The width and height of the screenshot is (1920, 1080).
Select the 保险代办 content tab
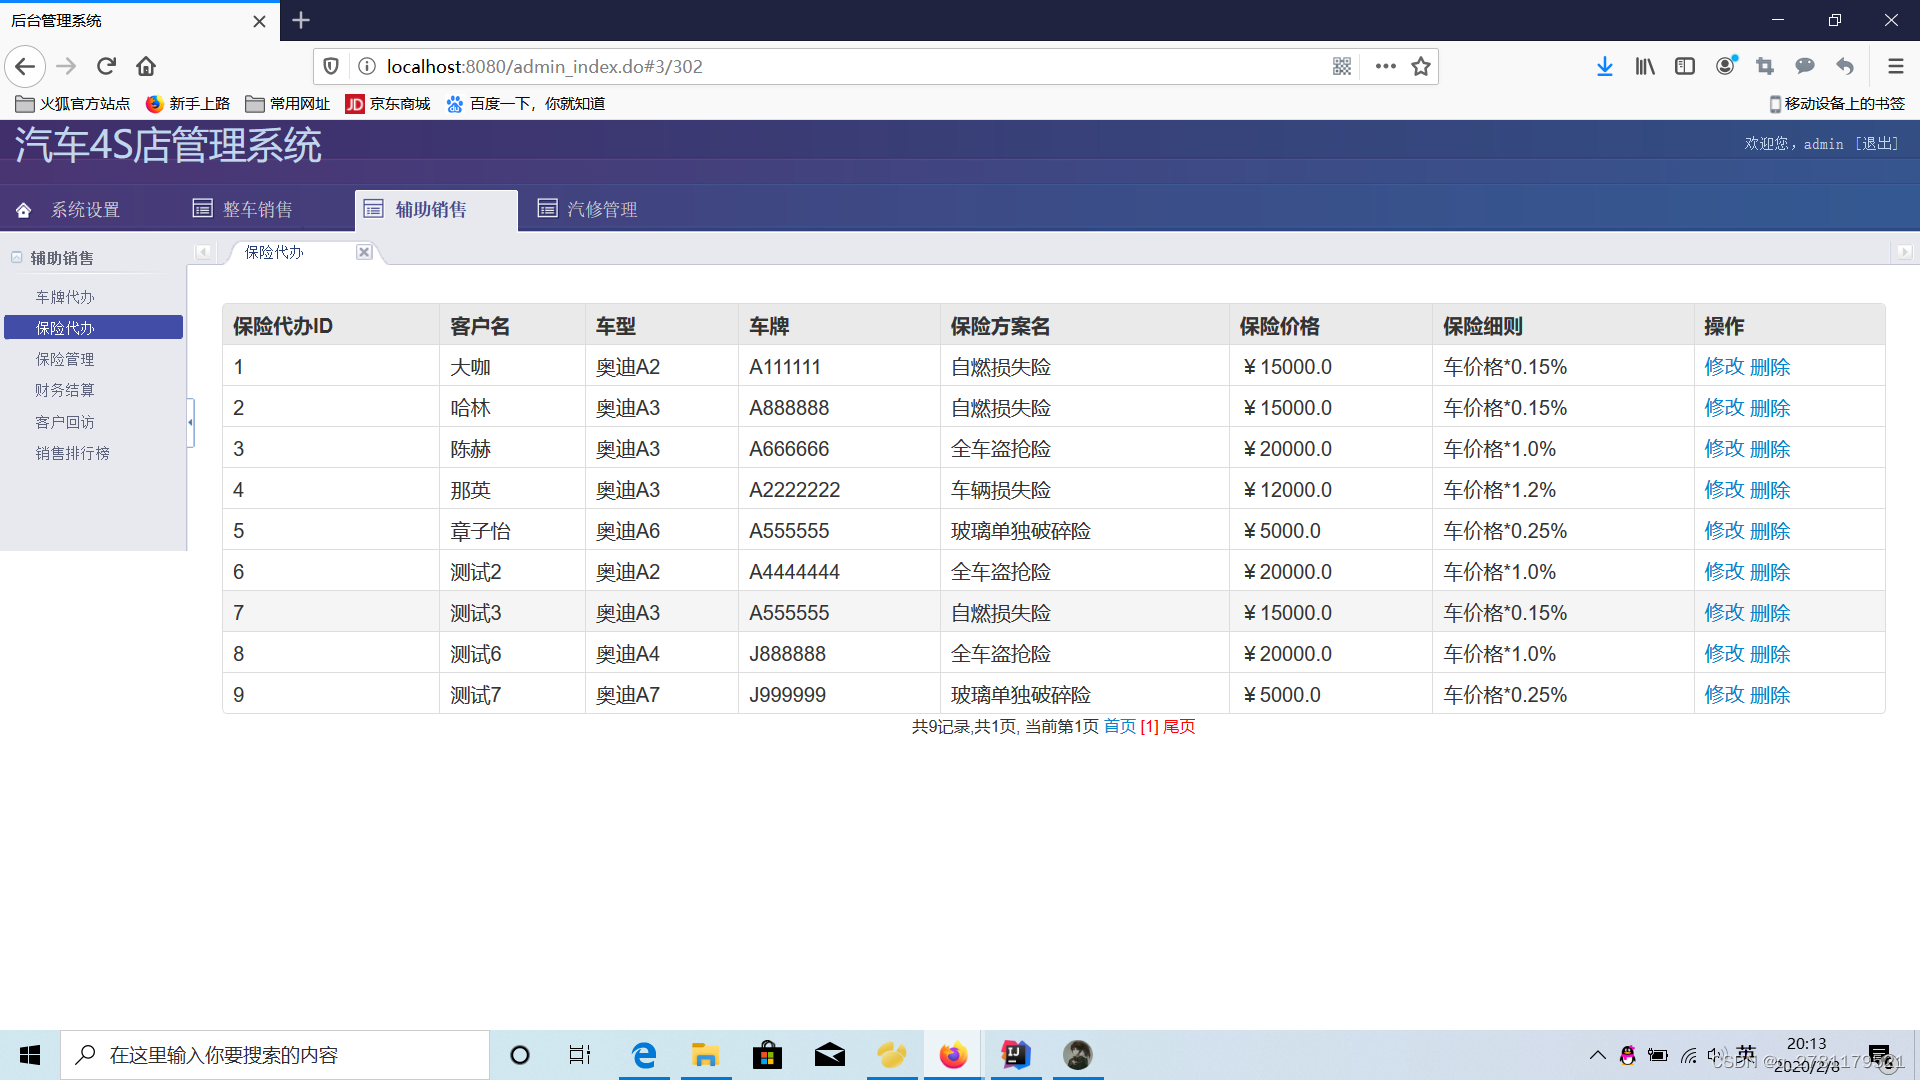(x=274, y=252)
